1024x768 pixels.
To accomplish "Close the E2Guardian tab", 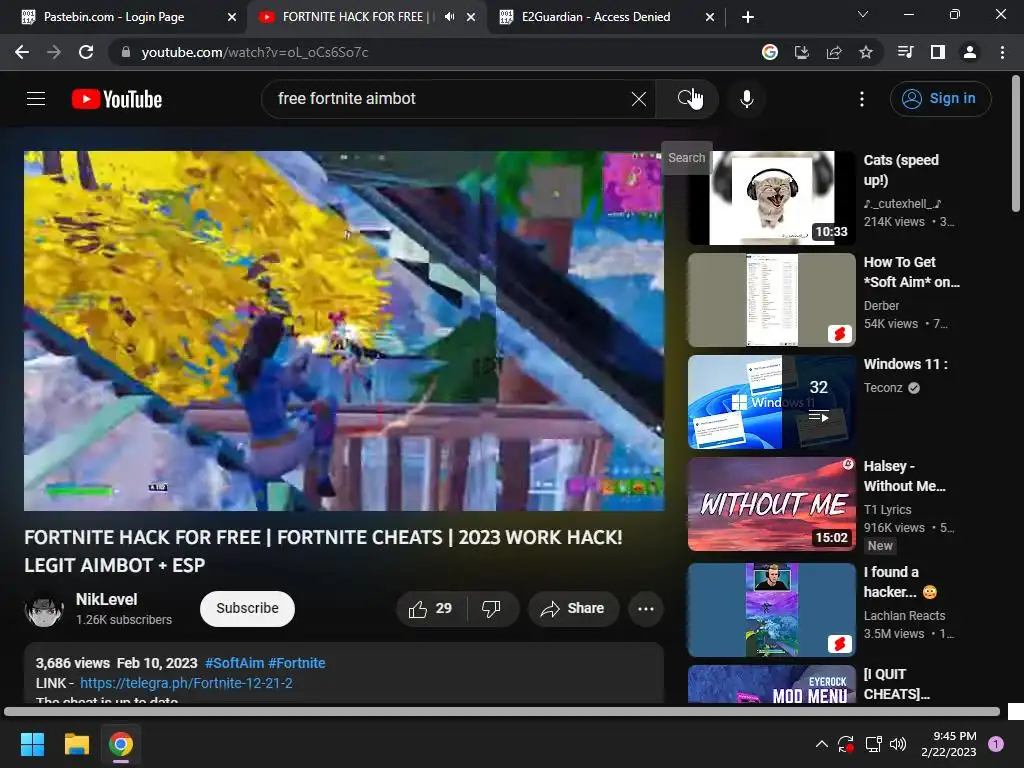I will pos(710,17).
